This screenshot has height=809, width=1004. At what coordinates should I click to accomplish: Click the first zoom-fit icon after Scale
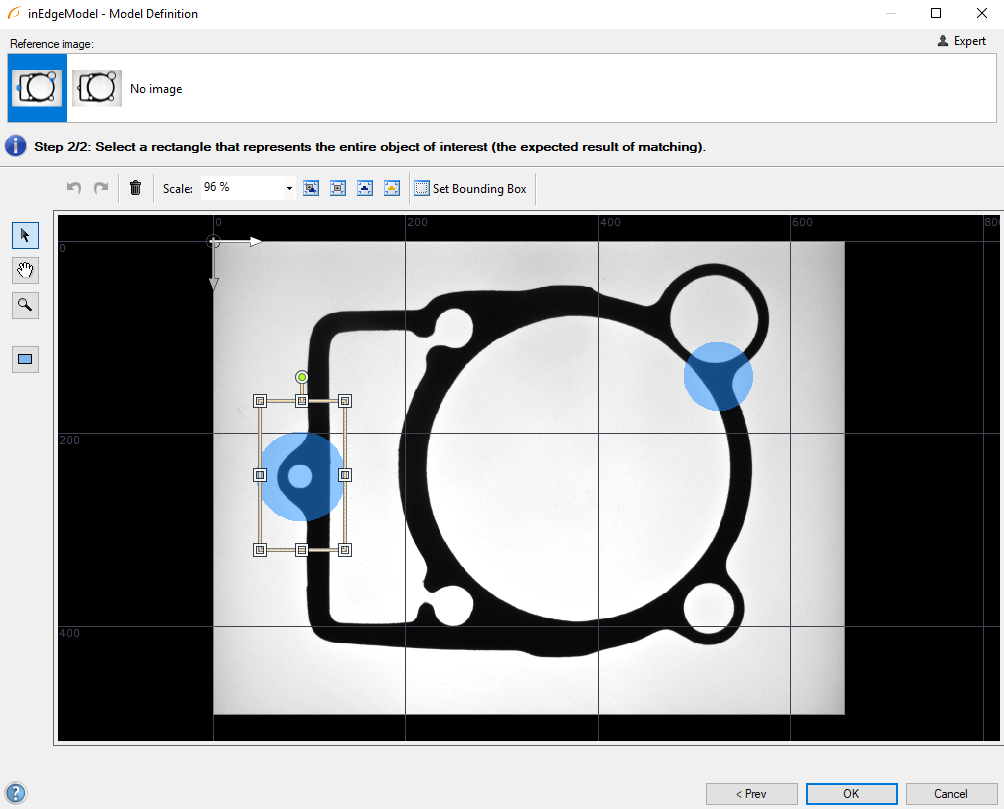(311, 188)
